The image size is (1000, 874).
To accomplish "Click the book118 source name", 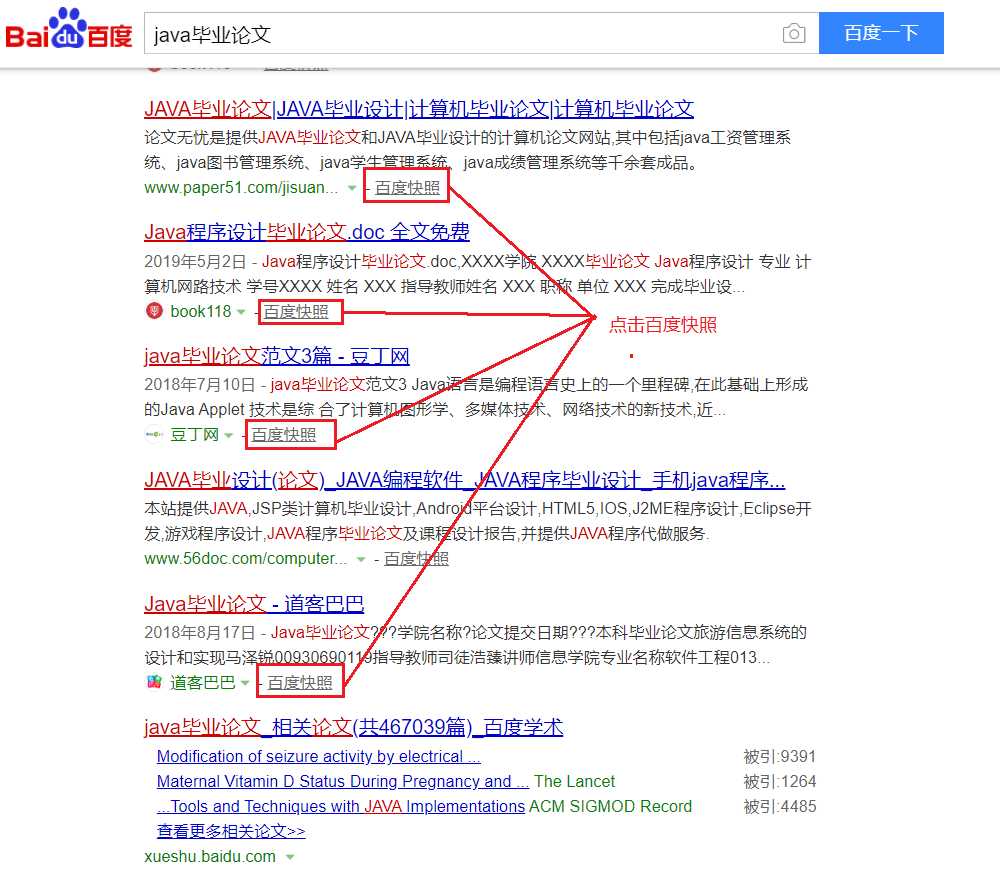I will [x=200, y=311].
